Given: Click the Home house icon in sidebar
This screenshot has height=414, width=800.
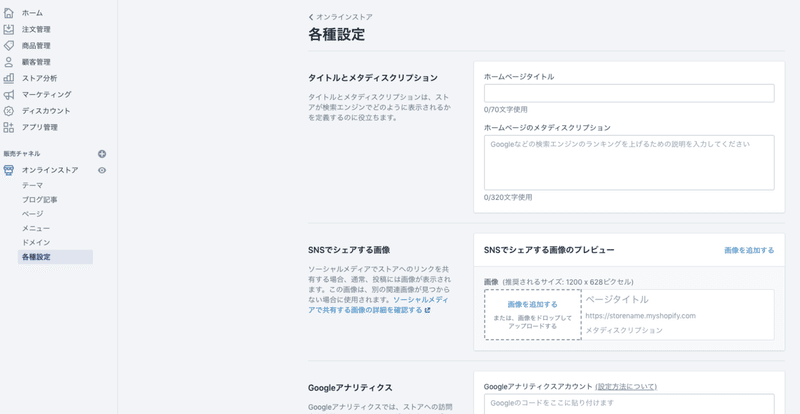Looking at the screenshot, I should (9, 13).
